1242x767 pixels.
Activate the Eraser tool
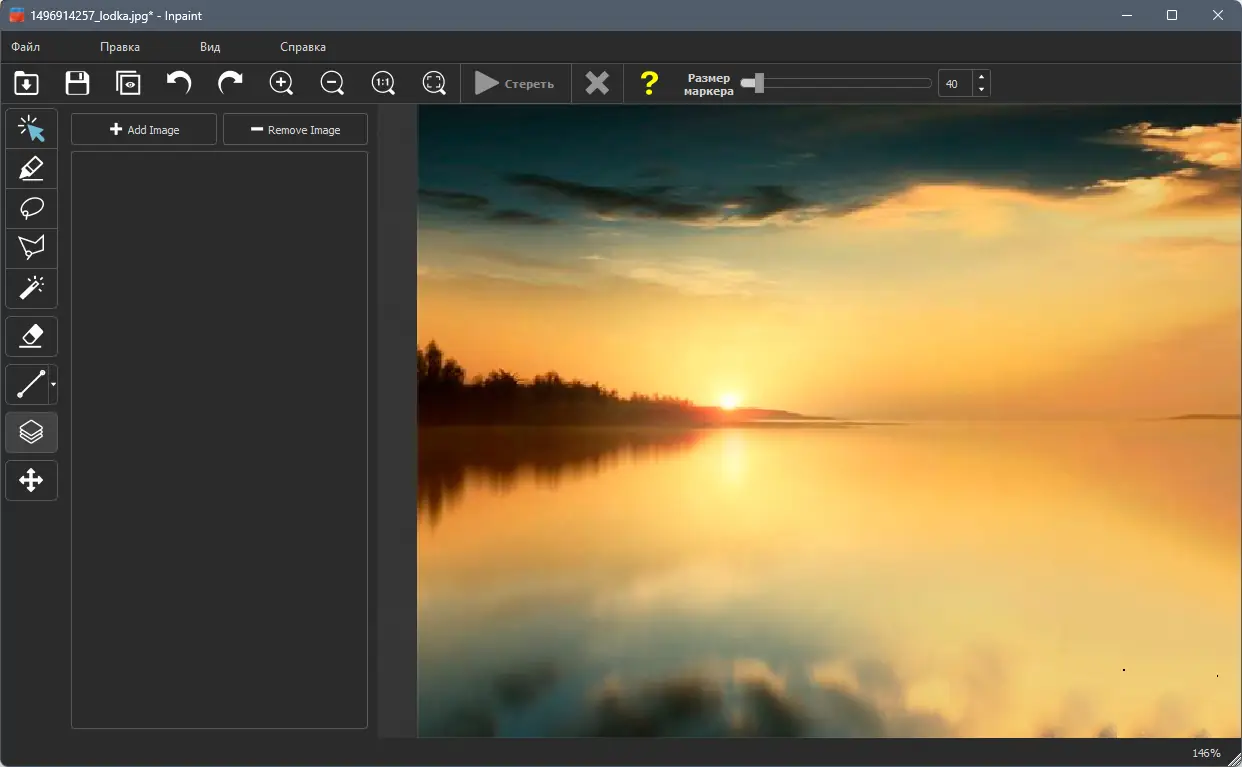[31, 336]
